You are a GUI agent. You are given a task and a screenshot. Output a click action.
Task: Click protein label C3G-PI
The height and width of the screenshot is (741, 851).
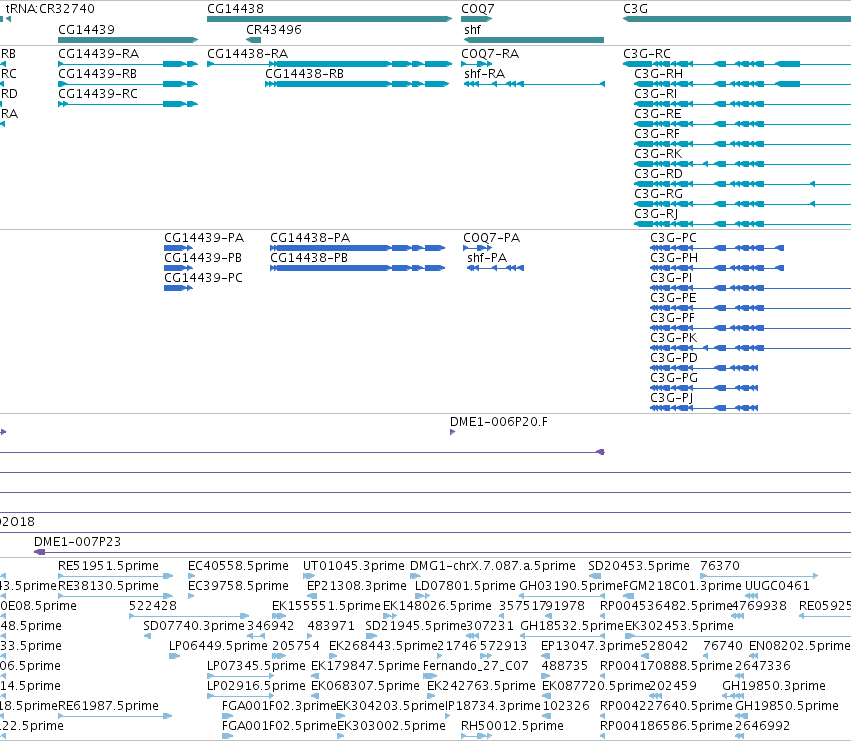click(671, 278)
